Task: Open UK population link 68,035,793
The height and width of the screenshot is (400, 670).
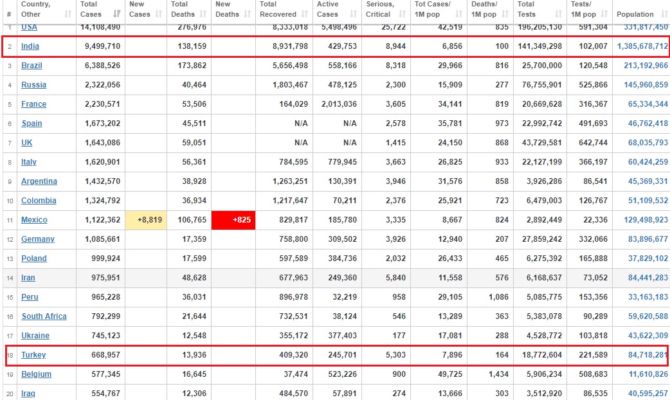Action: pyautogui.click(x=648, y=143)
